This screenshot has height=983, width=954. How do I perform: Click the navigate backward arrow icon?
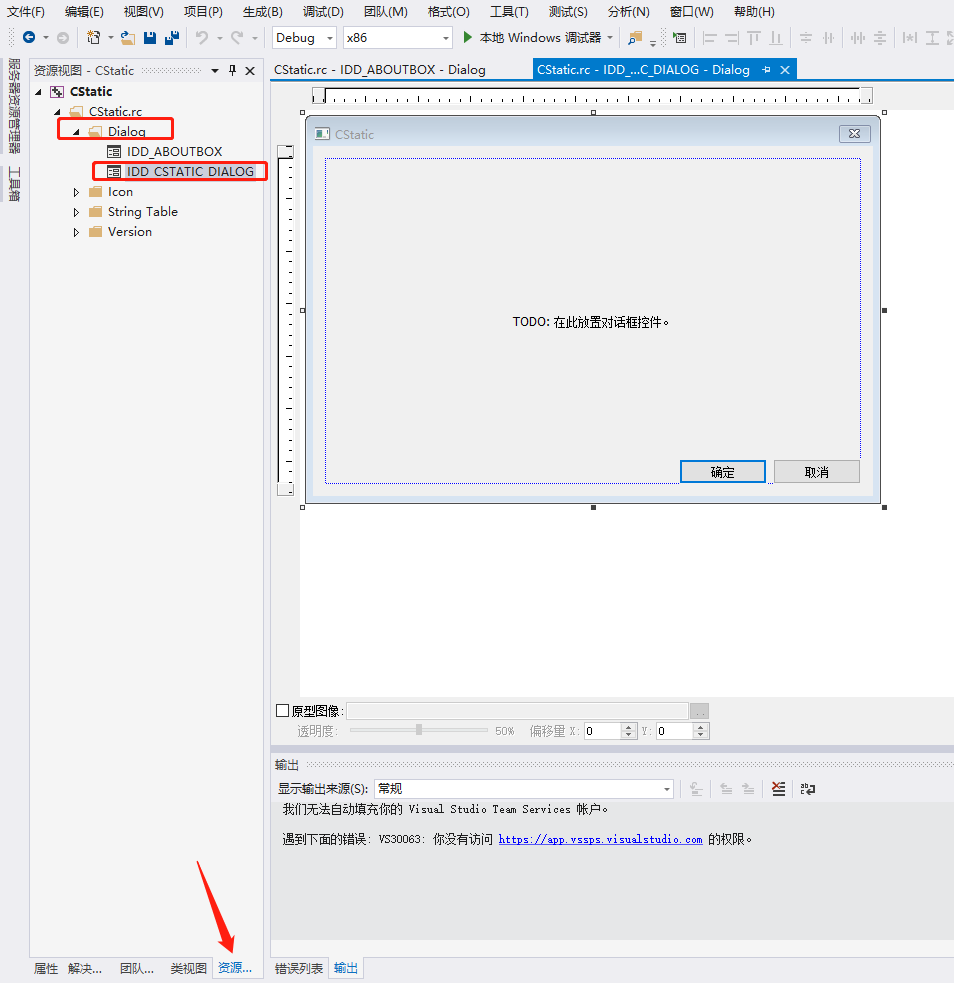[x=29, y=38]
